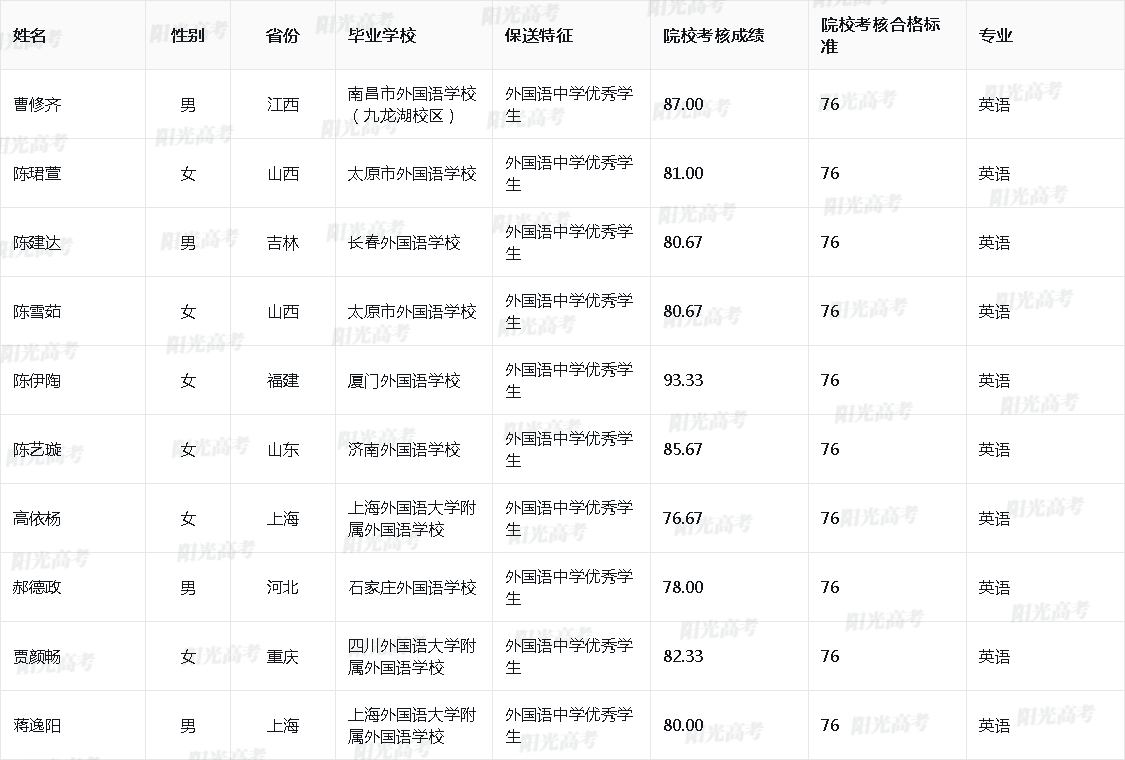Image resolution: width=1125 pixels, height=760 pixels.
Task: Click the 保送特征 column header
Action: coord(539,35)
